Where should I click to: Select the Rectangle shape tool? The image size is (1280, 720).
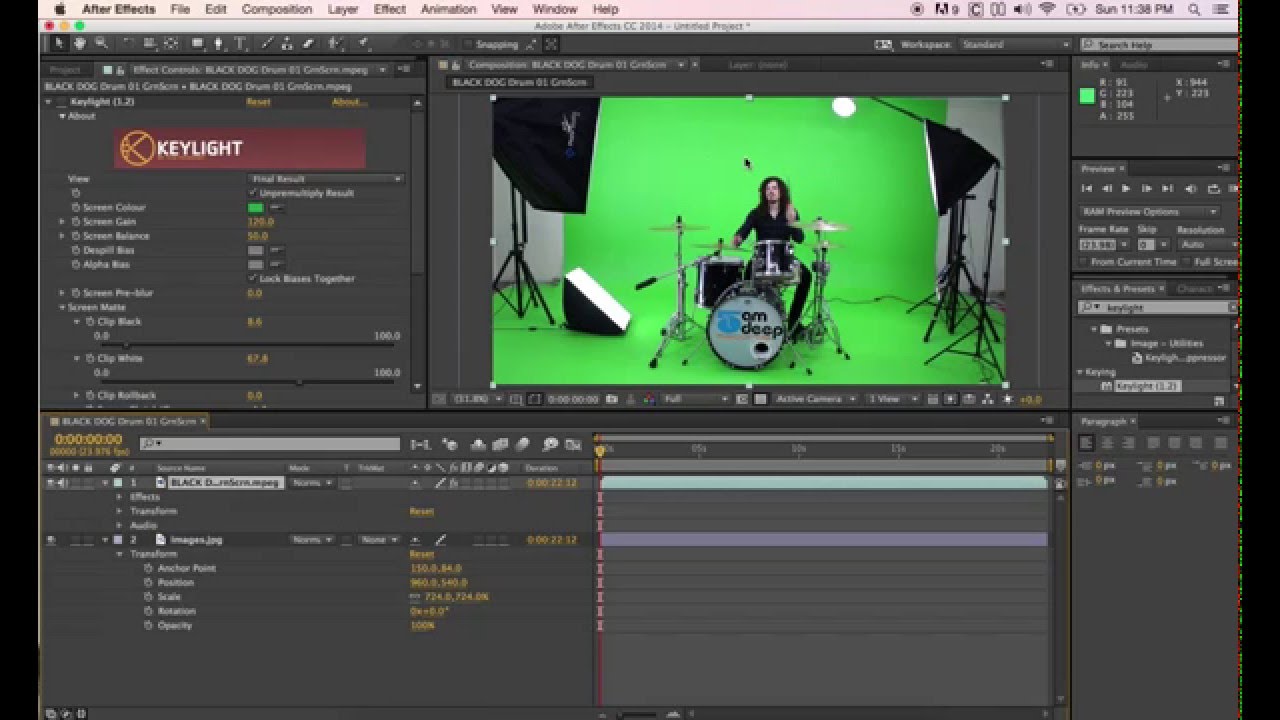tap(197, 44)
